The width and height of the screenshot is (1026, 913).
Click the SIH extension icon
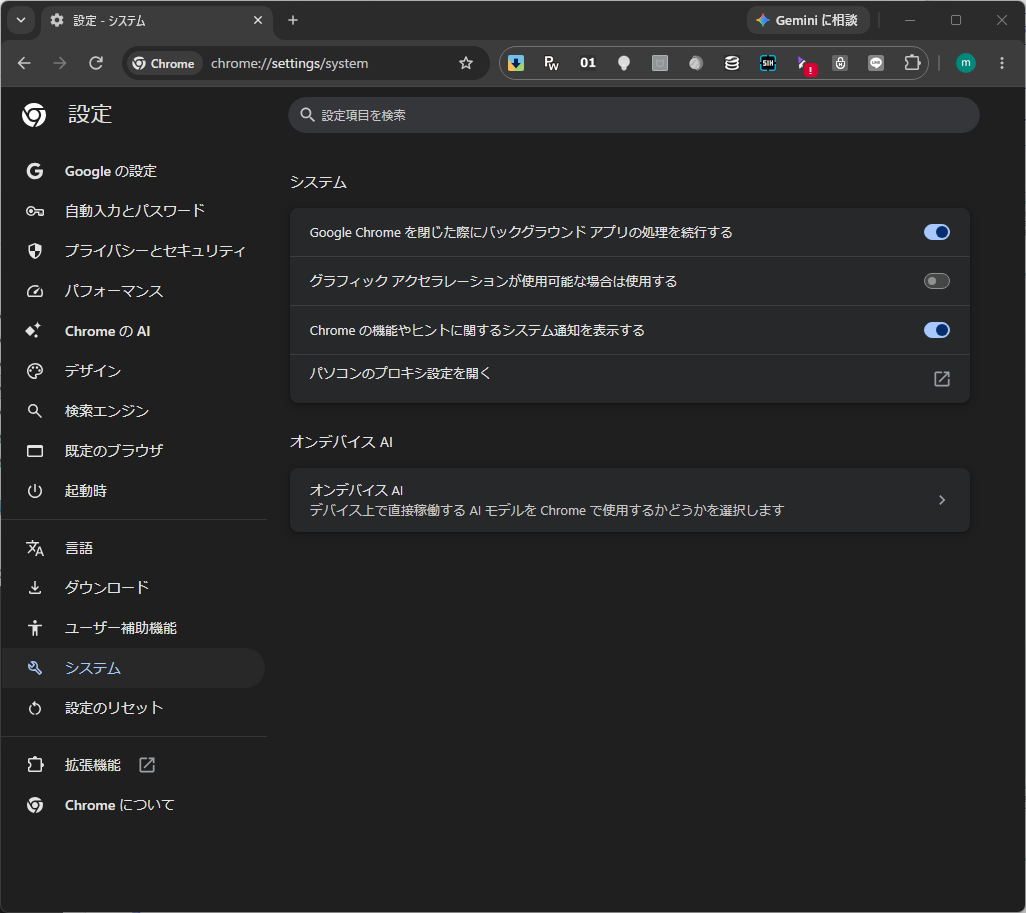(x=768, y=63)
